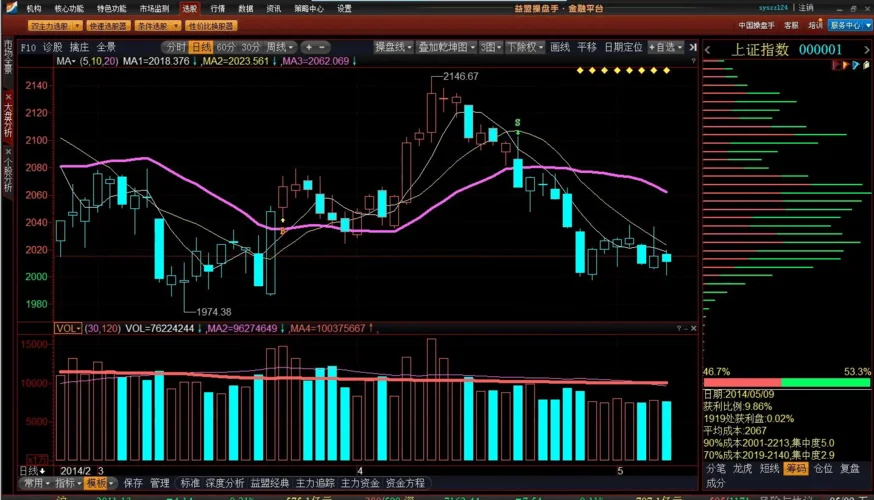Click the B buy signal marker
Screen dimensions: 874x500
pos(283,231)
